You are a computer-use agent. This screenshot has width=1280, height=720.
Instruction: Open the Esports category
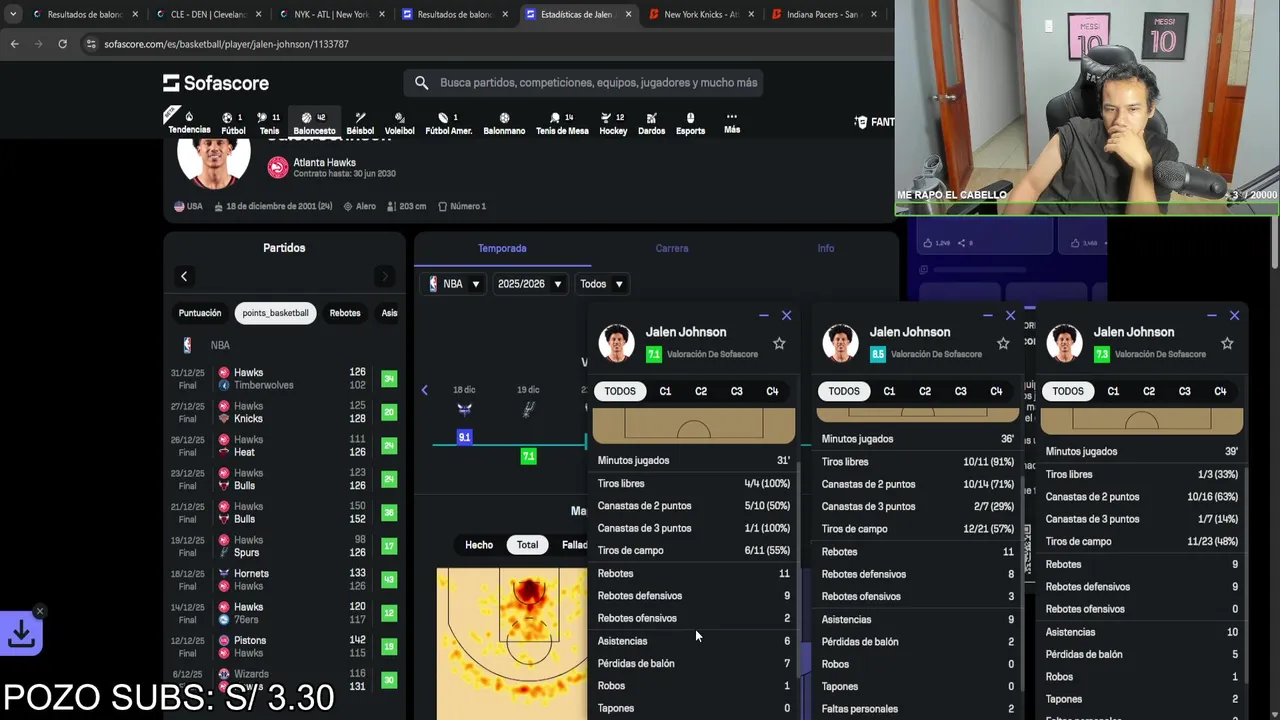(690, 123)
